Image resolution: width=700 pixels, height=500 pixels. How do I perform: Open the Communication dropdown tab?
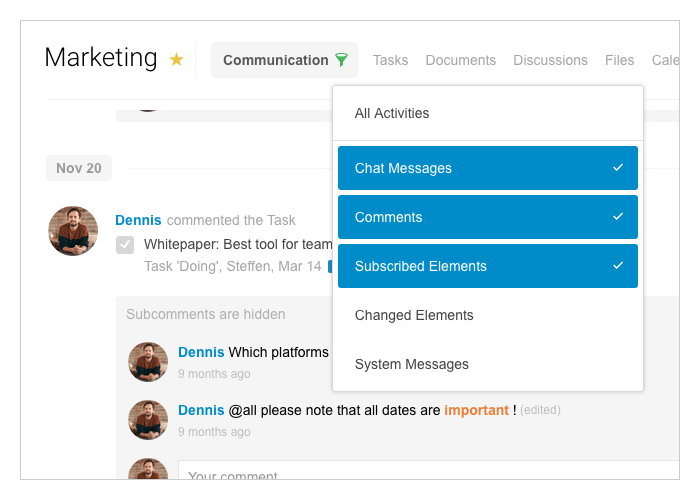[276, 60]
